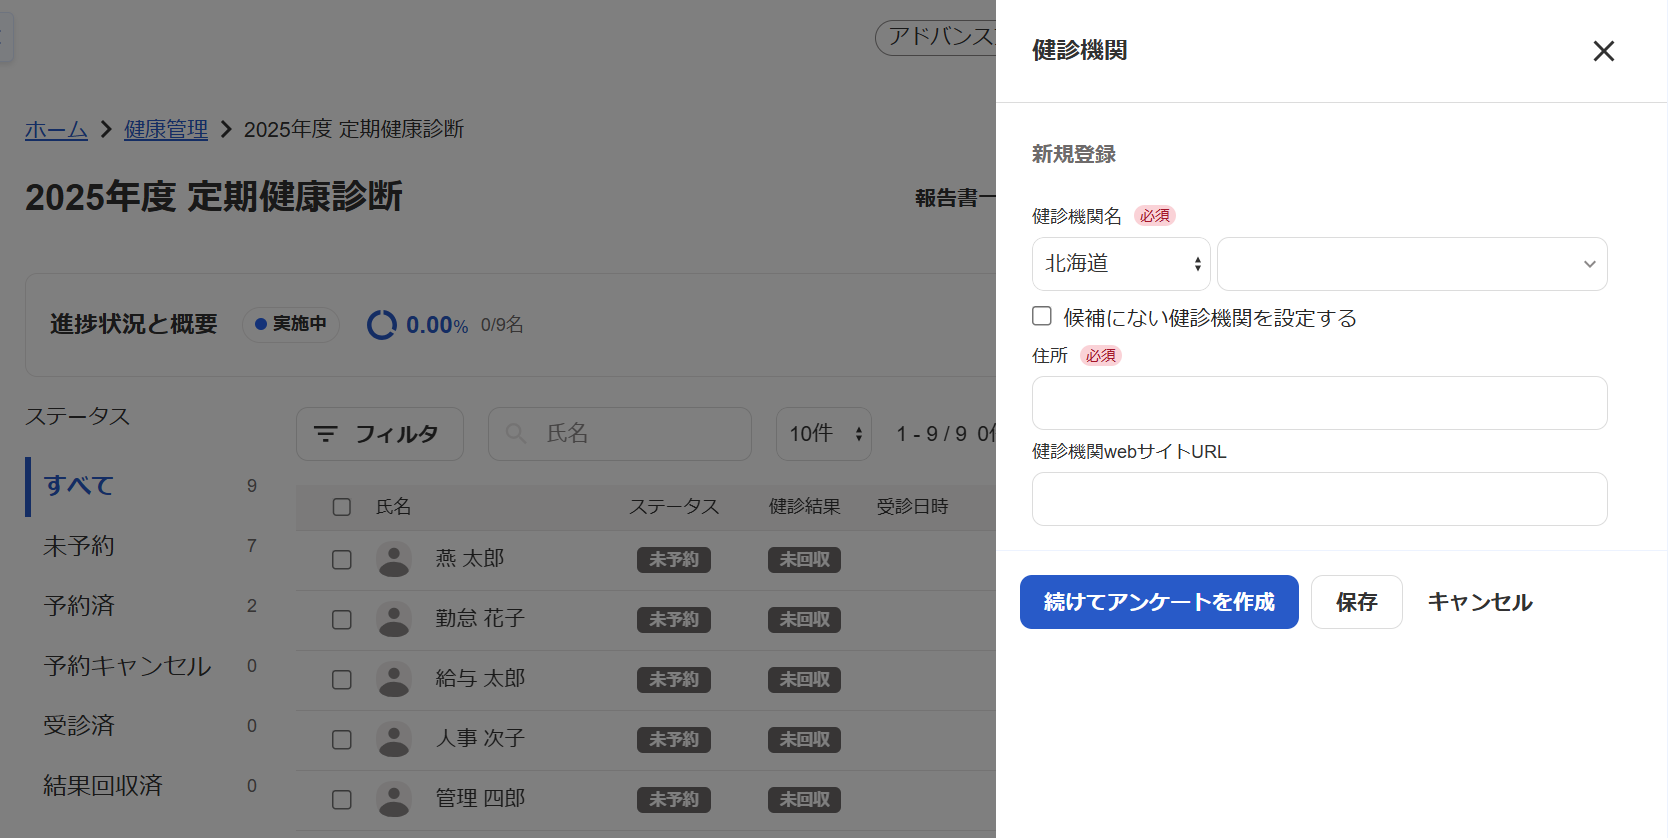This screenshot has width=1668, height=838.
Task: Click the 氏名 search field
Action: tap(620, 434)
